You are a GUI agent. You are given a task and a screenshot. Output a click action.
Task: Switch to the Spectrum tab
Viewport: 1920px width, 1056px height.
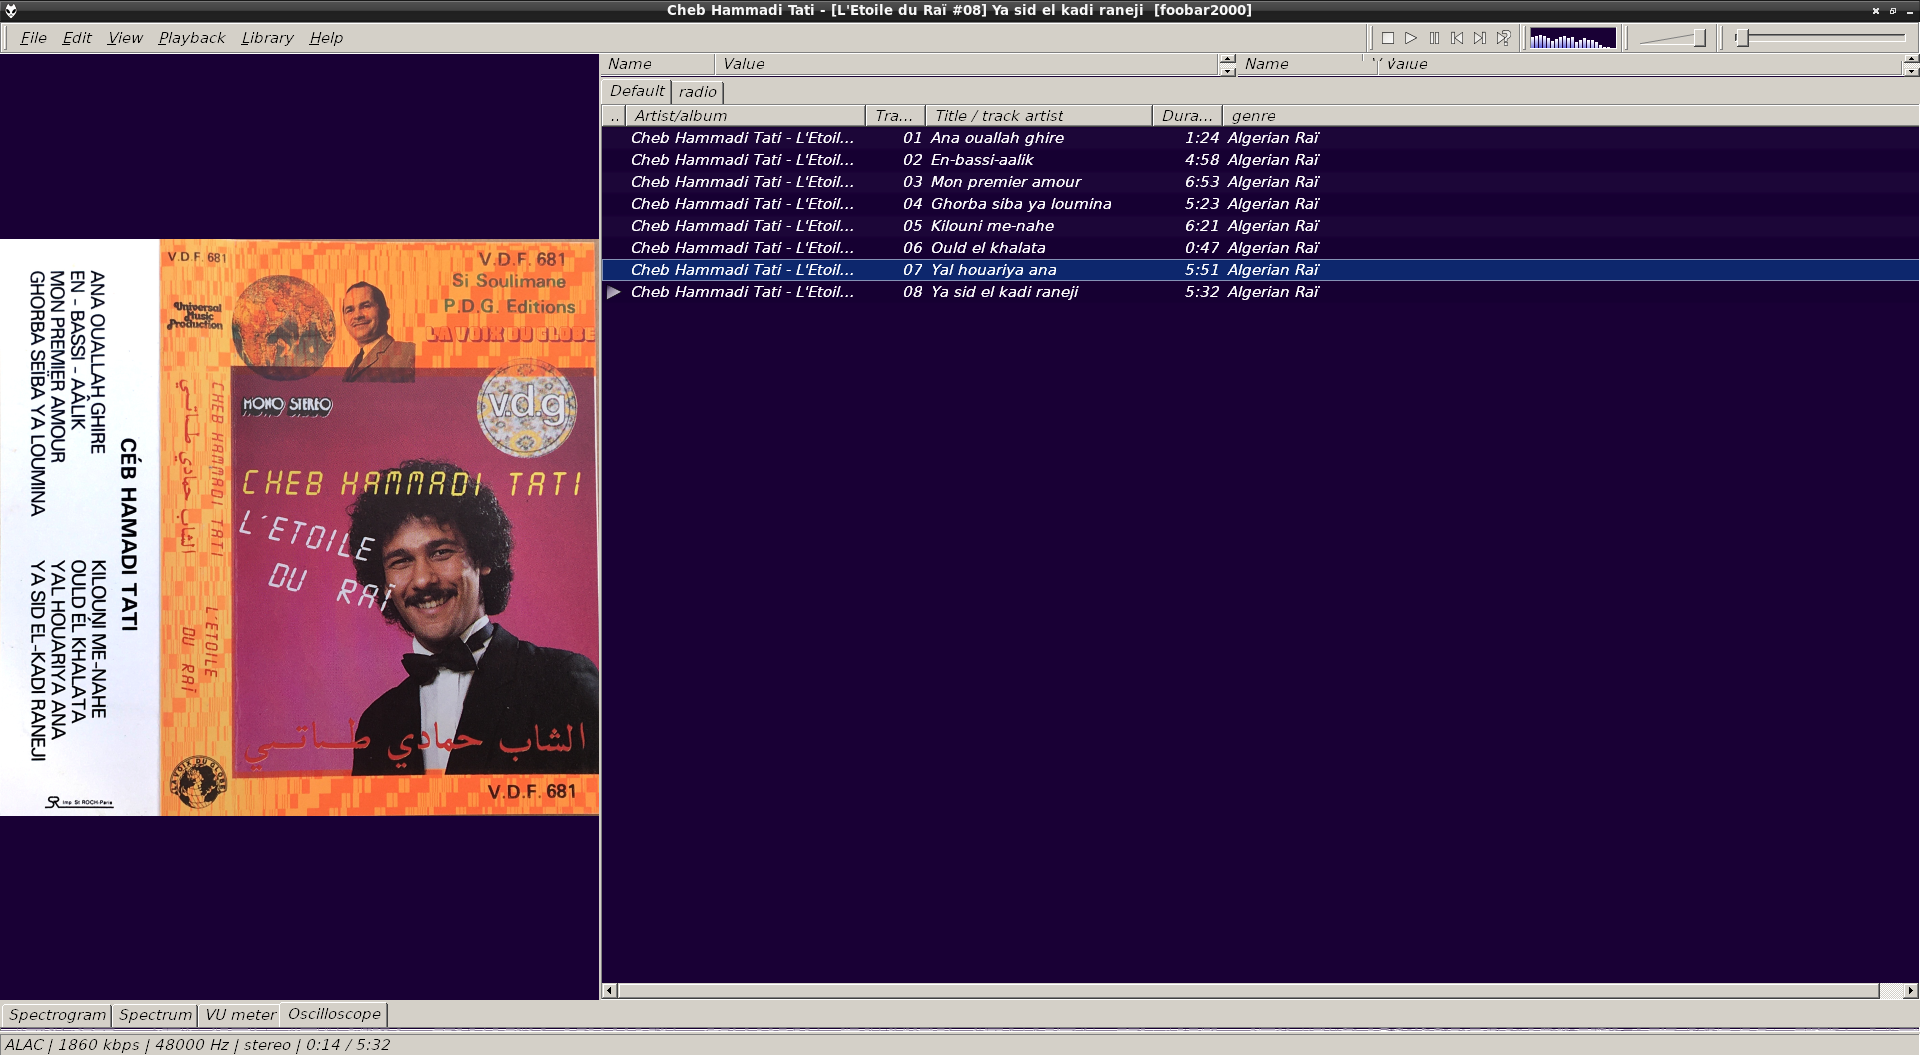pyautogui.click(x=155, y=1015)
